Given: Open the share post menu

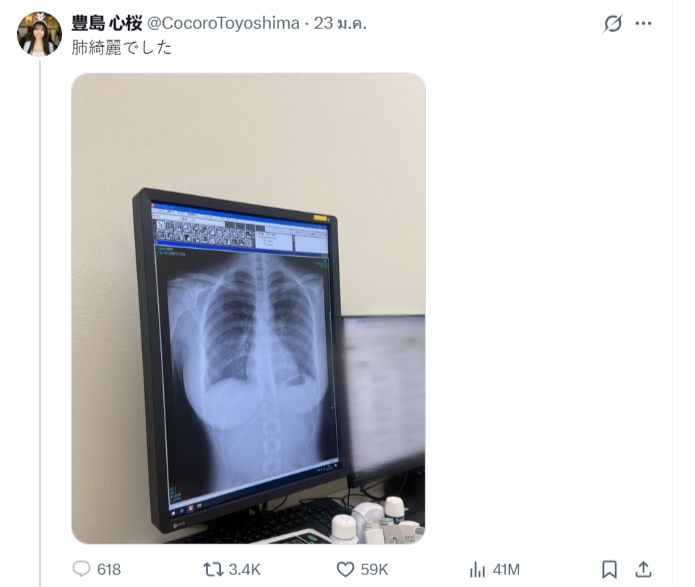Looking at the screenshot, I should (x=643, y=569).
